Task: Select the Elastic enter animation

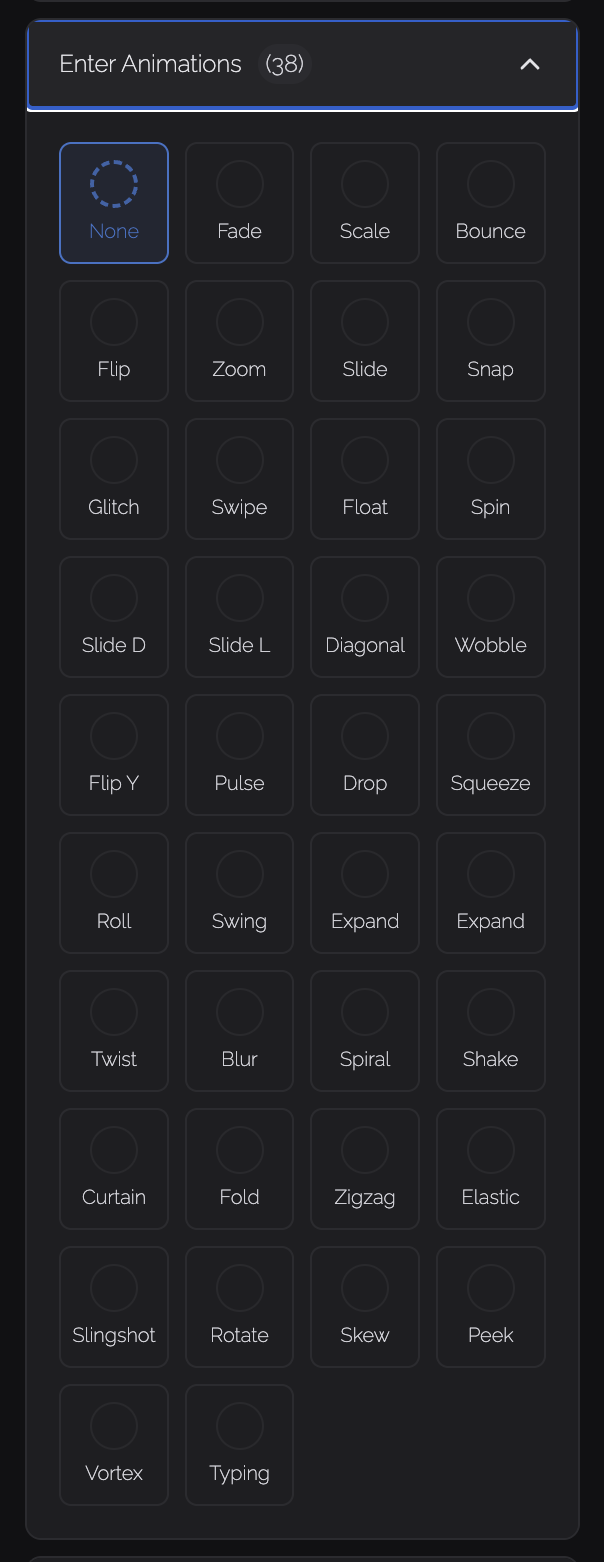Action: [491, 1169]
